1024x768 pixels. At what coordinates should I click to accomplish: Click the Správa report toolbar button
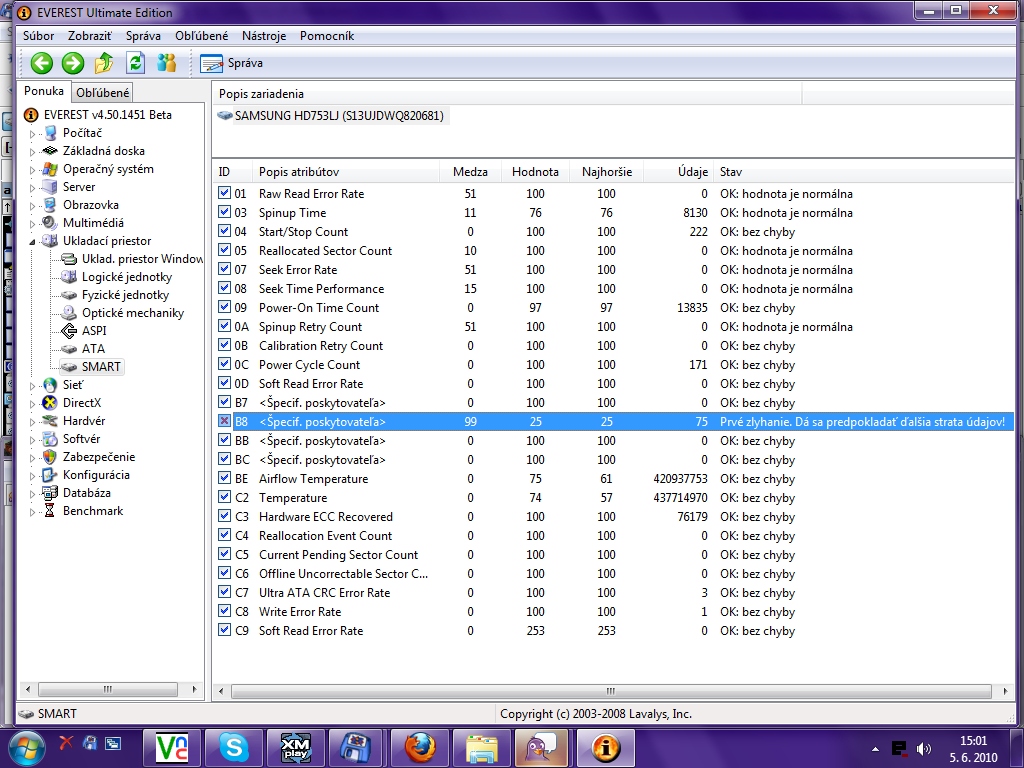231,63
